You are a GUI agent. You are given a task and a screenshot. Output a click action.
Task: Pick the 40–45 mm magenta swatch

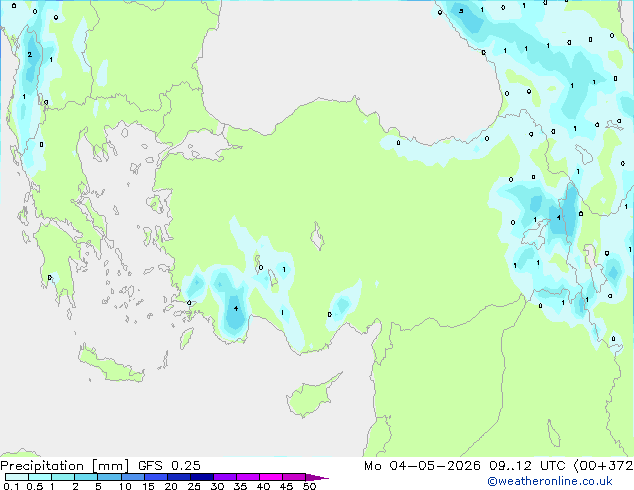coord(271,477)
